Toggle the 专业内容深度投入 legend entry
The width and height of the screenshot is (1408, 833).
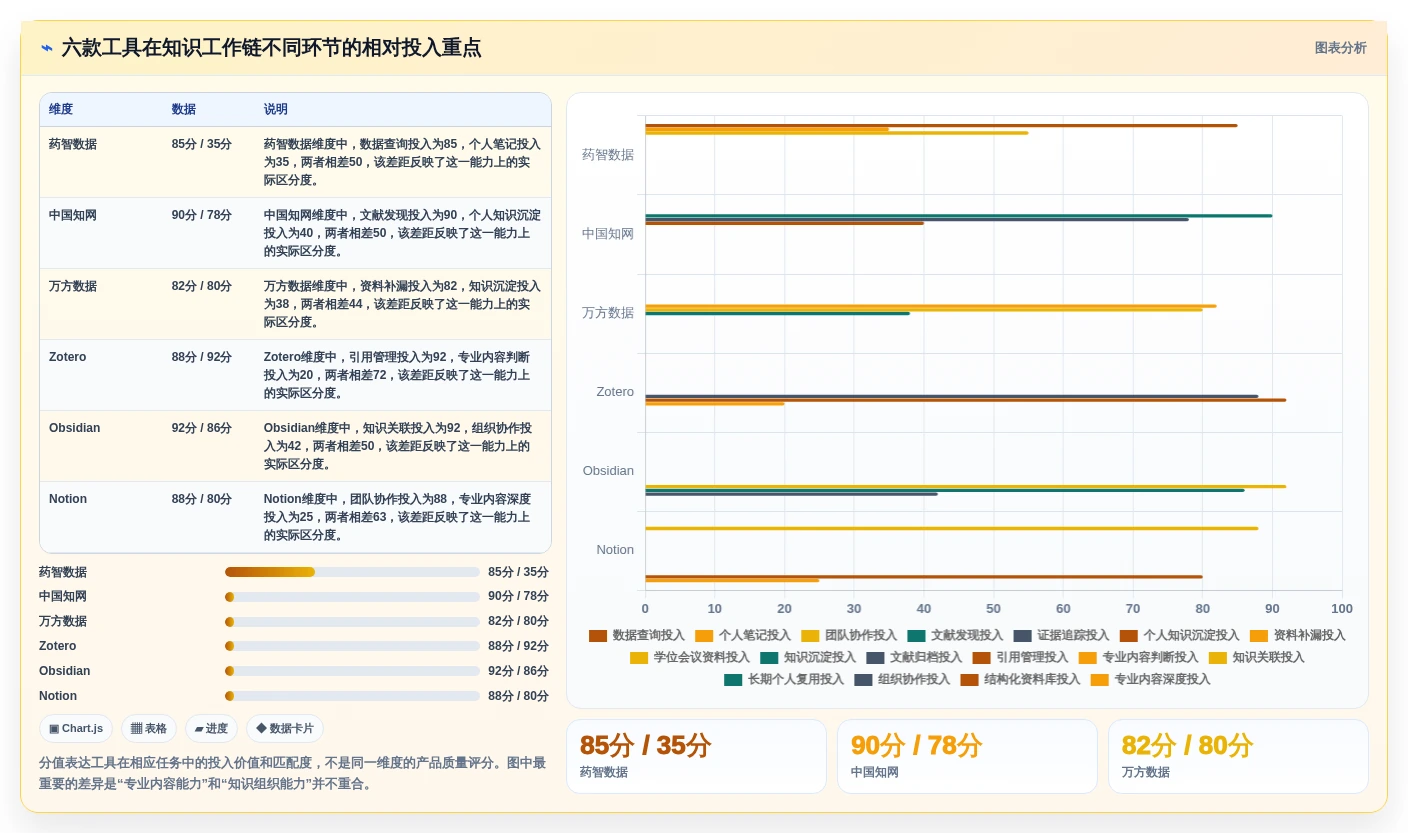tap(1150, 680)
